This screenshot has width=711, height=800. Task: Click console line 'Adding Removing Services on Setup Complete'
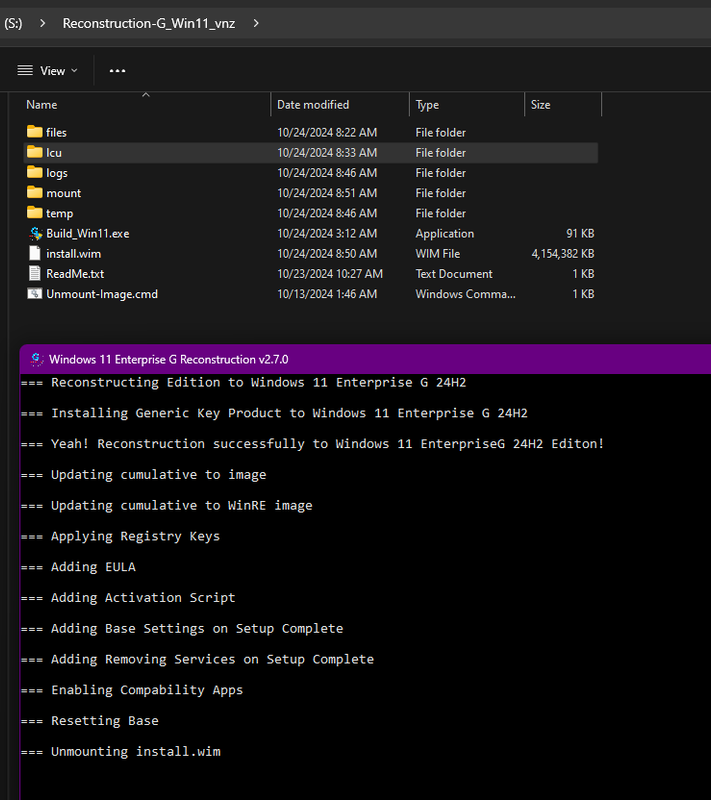212,659
